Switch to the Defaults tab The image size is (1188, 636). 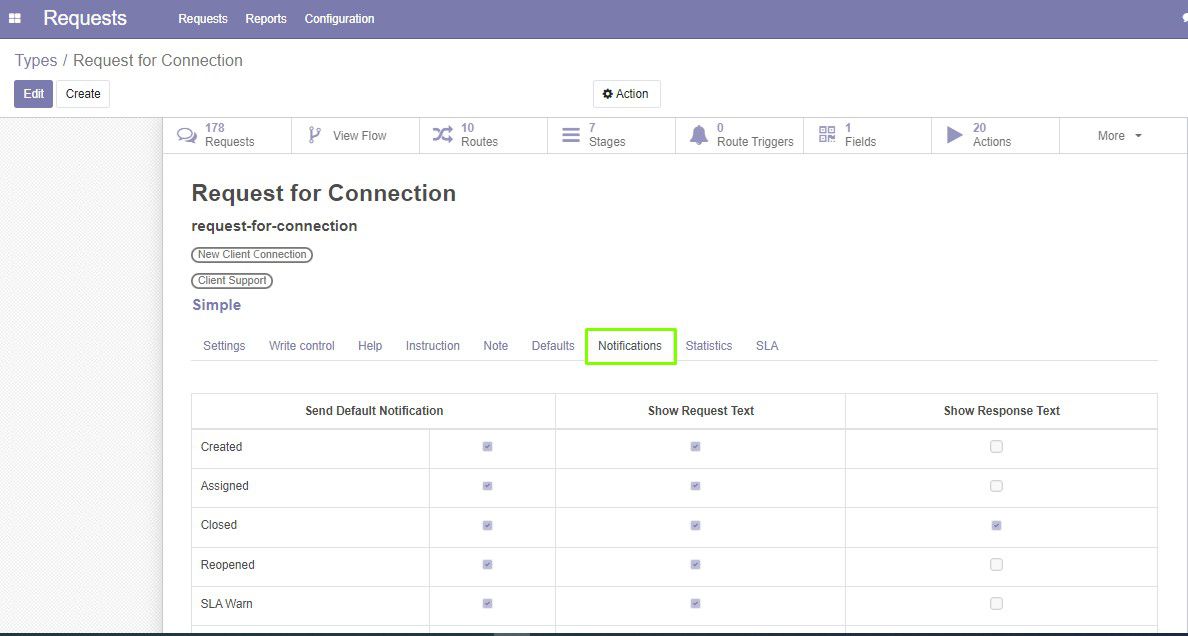pyautogui.click(x=553, y=346)
